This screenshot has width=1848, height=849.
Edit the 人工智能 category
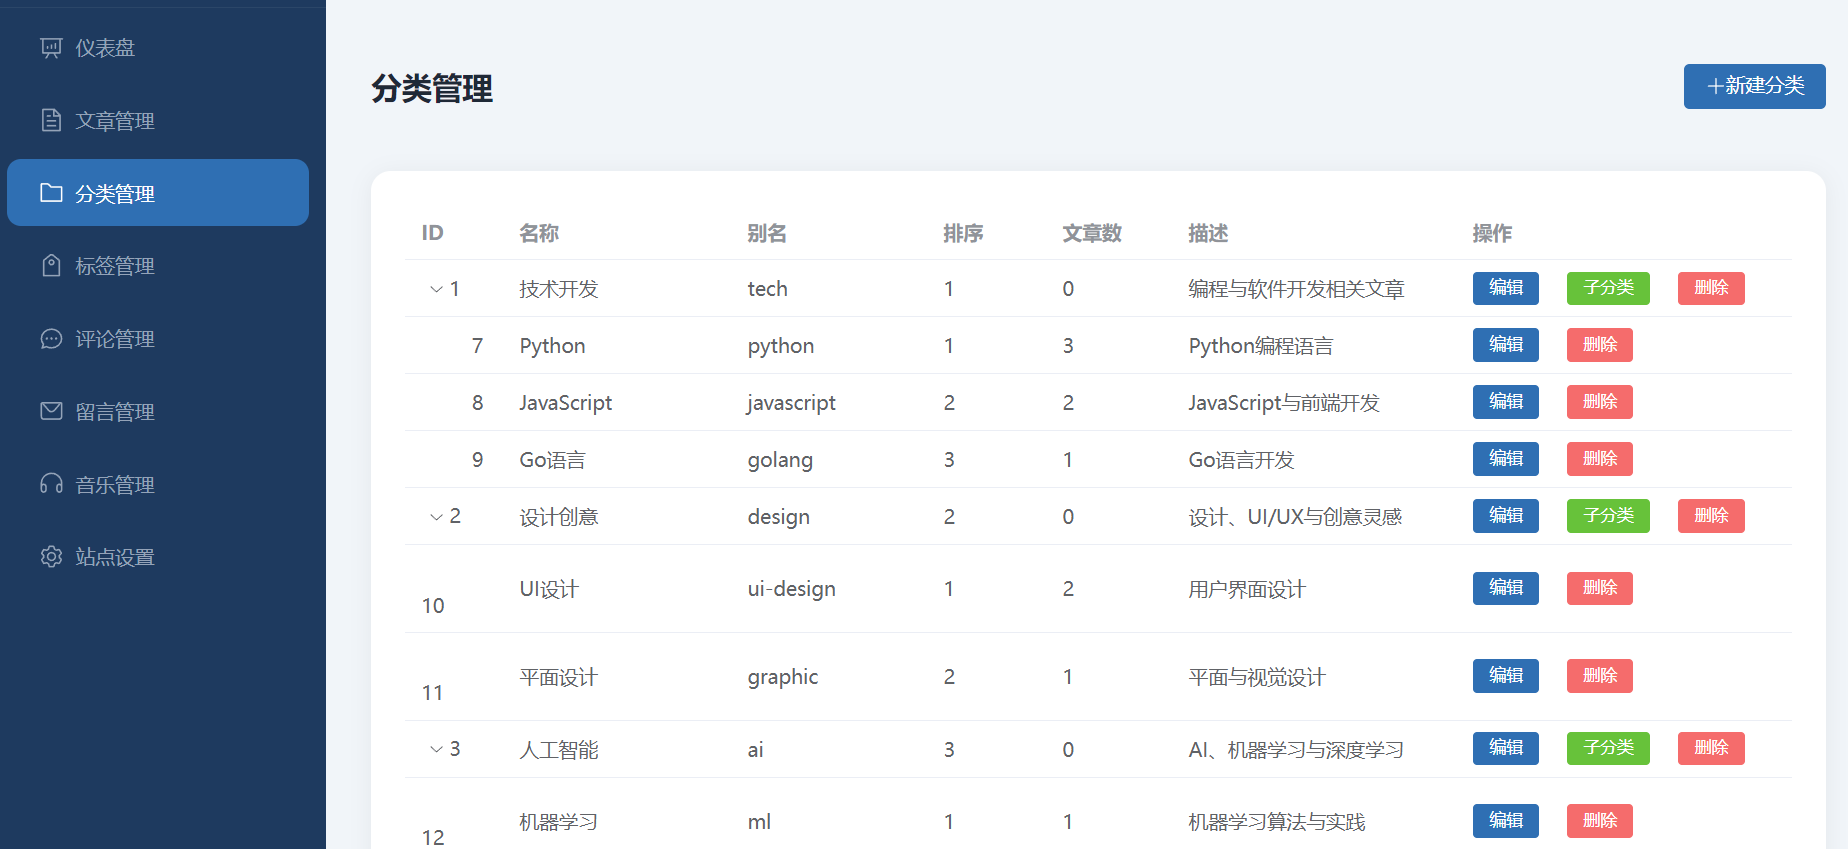(x=1506, y=748)
